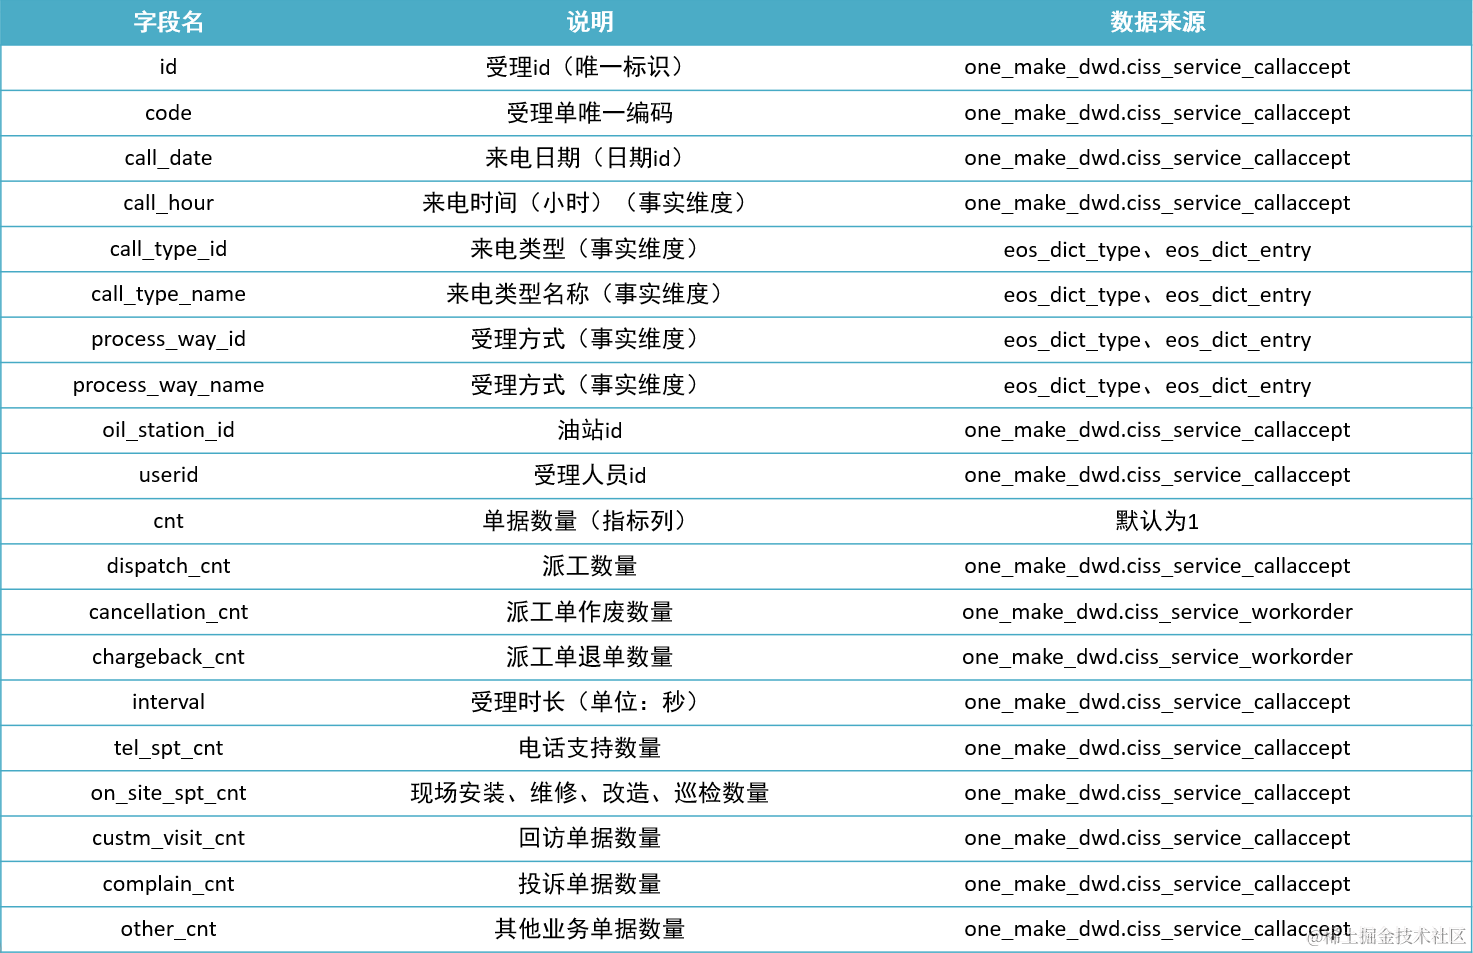The height and width of the screenshot is (953, 1473).
Task: Select the cancellation_cnt field cell
Action: (x=168, y=612)
